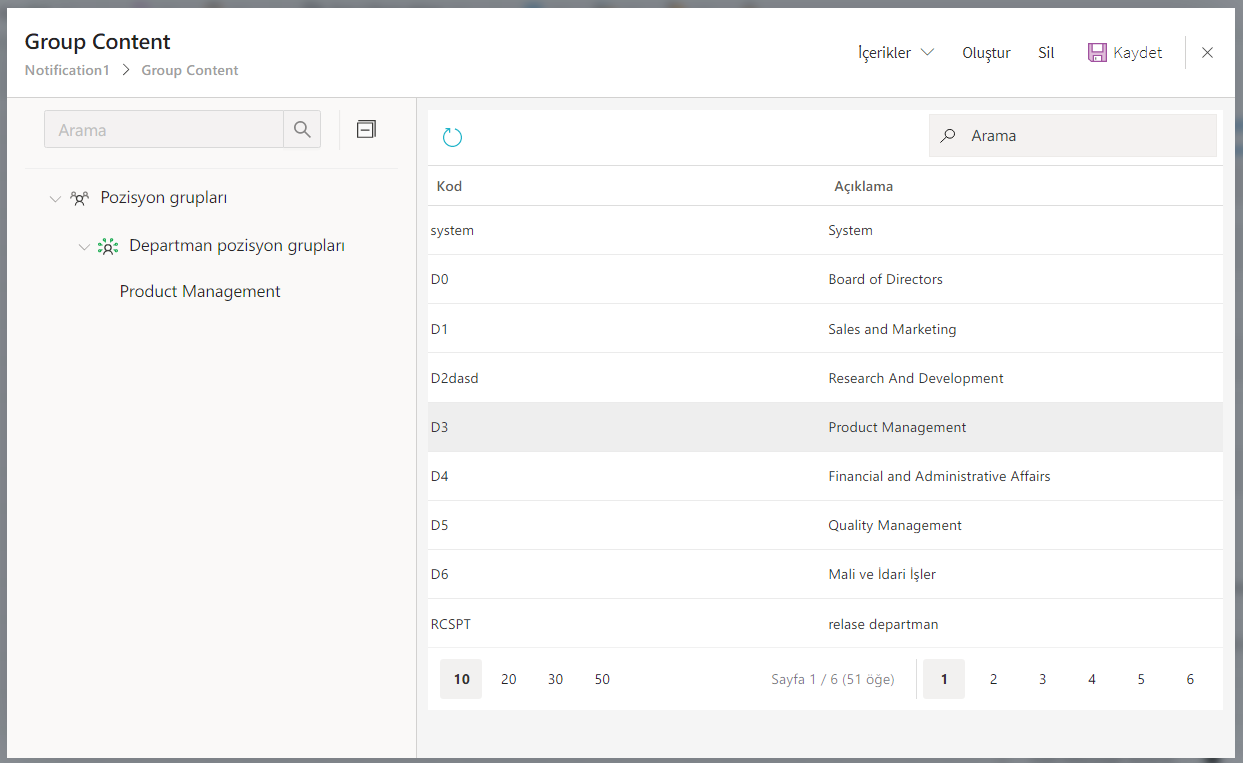
Task: Collapse the Pozisyon grupları tree node
Action: (55, 199)
